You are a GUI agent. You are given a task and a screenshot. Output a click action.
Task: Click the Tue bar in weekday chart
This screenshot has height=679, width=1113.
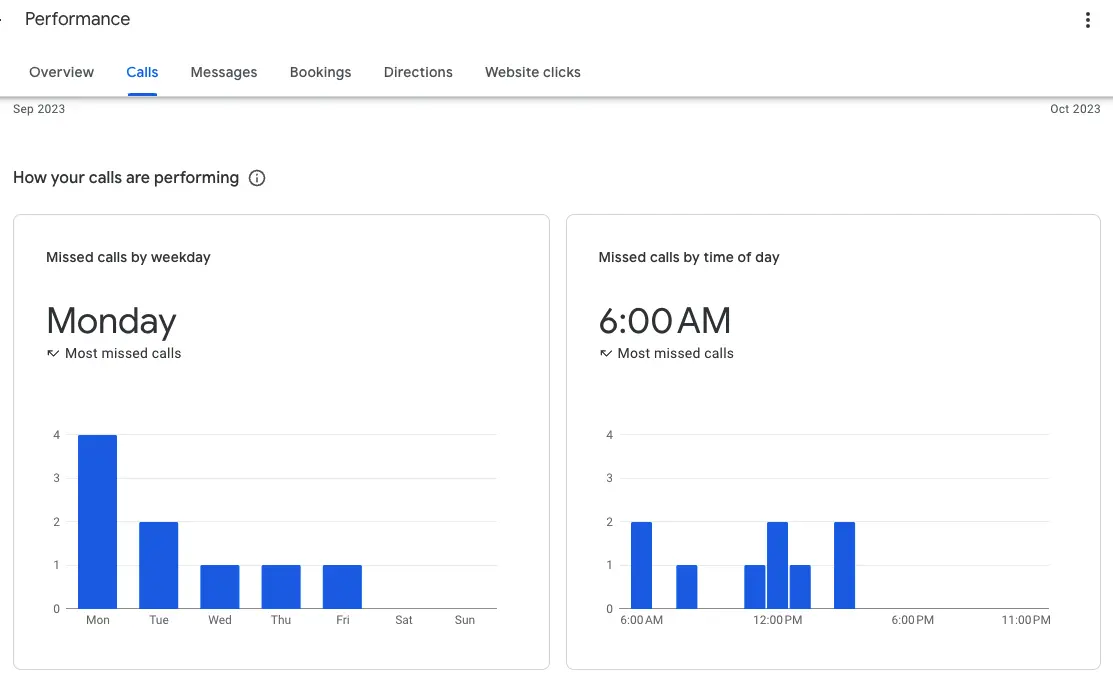(x=158, y=565)
